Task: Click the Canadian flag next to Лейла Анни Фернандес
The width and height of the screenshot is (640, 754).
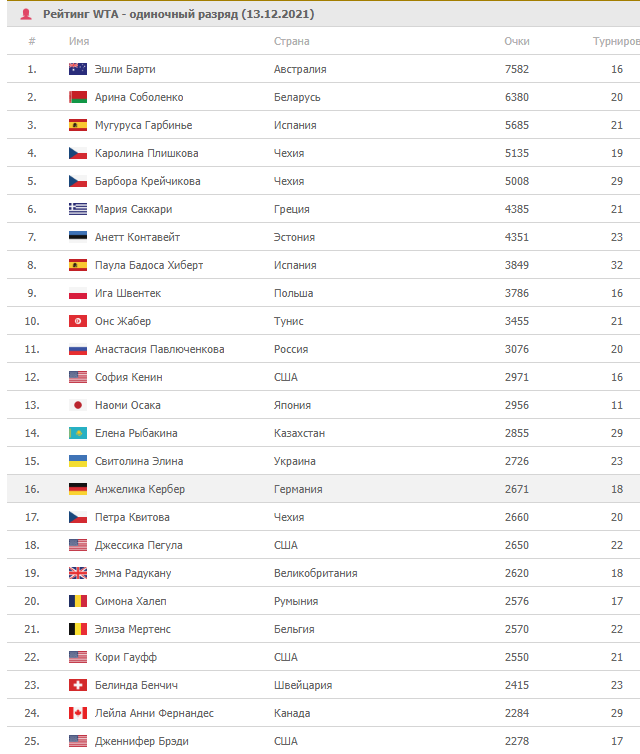Action: [78, 713]
